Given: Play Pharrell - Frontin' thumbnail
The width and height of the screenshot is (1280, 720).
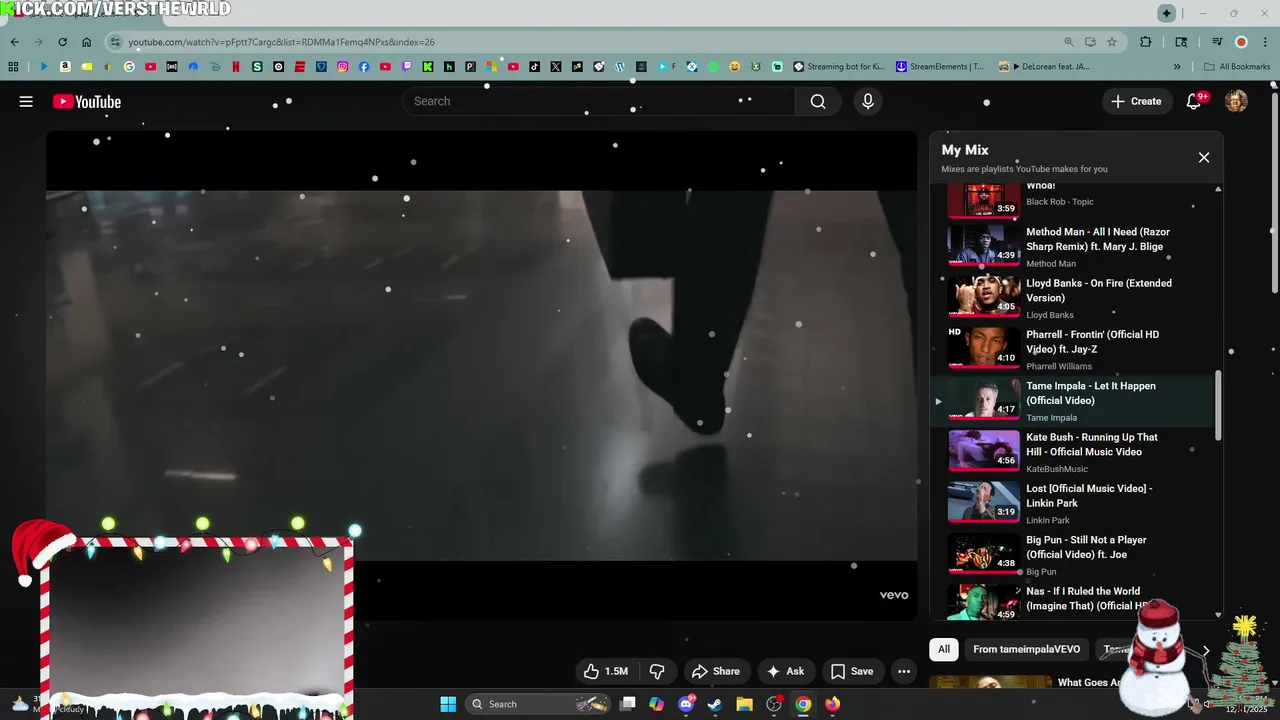Looking at the screenshot, I should point(984,347).
